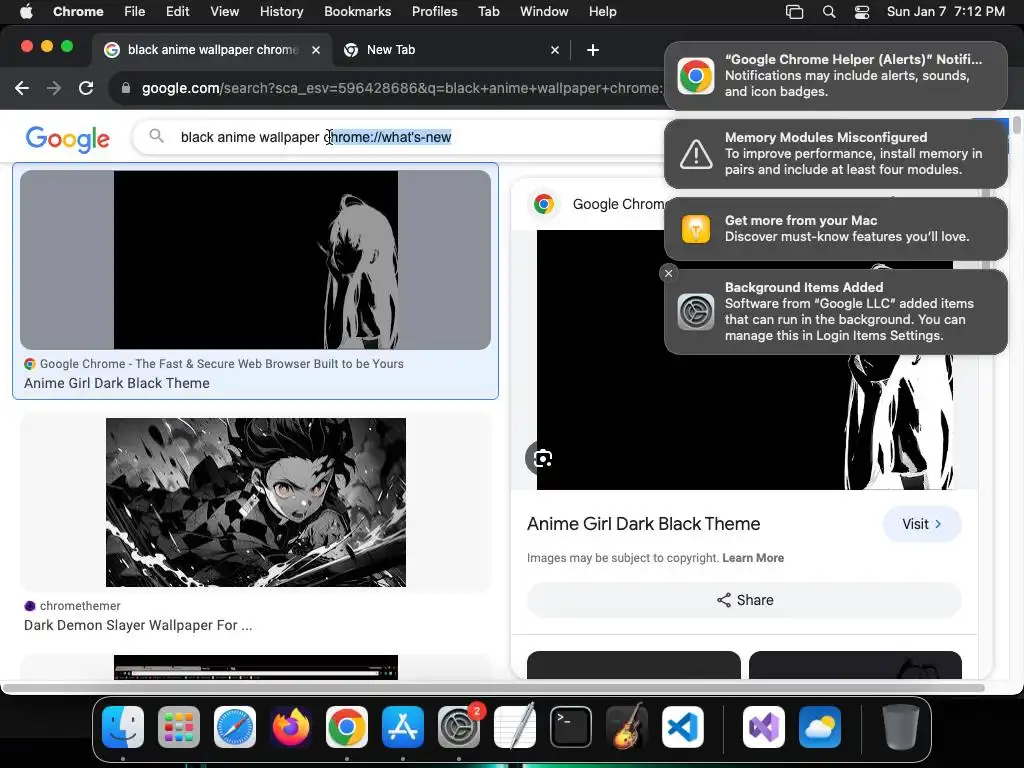
Task: Open the Window menu
Action: (x=544, y=12)
